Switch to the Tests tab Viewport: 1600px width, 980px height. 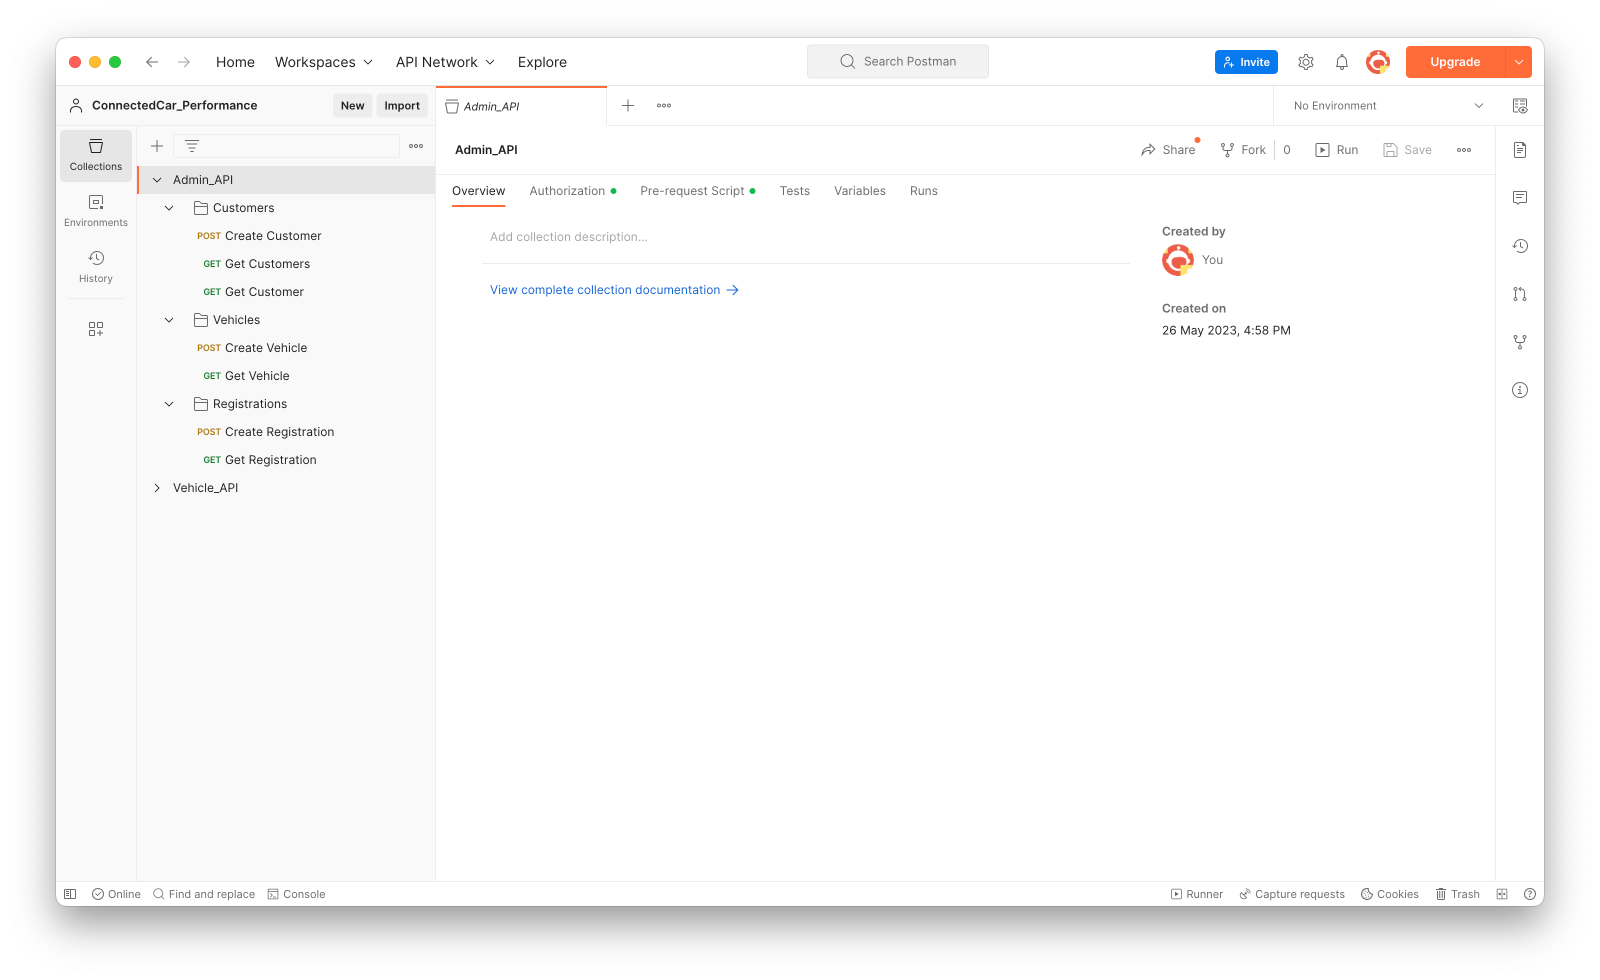click(x=795, y=191)
